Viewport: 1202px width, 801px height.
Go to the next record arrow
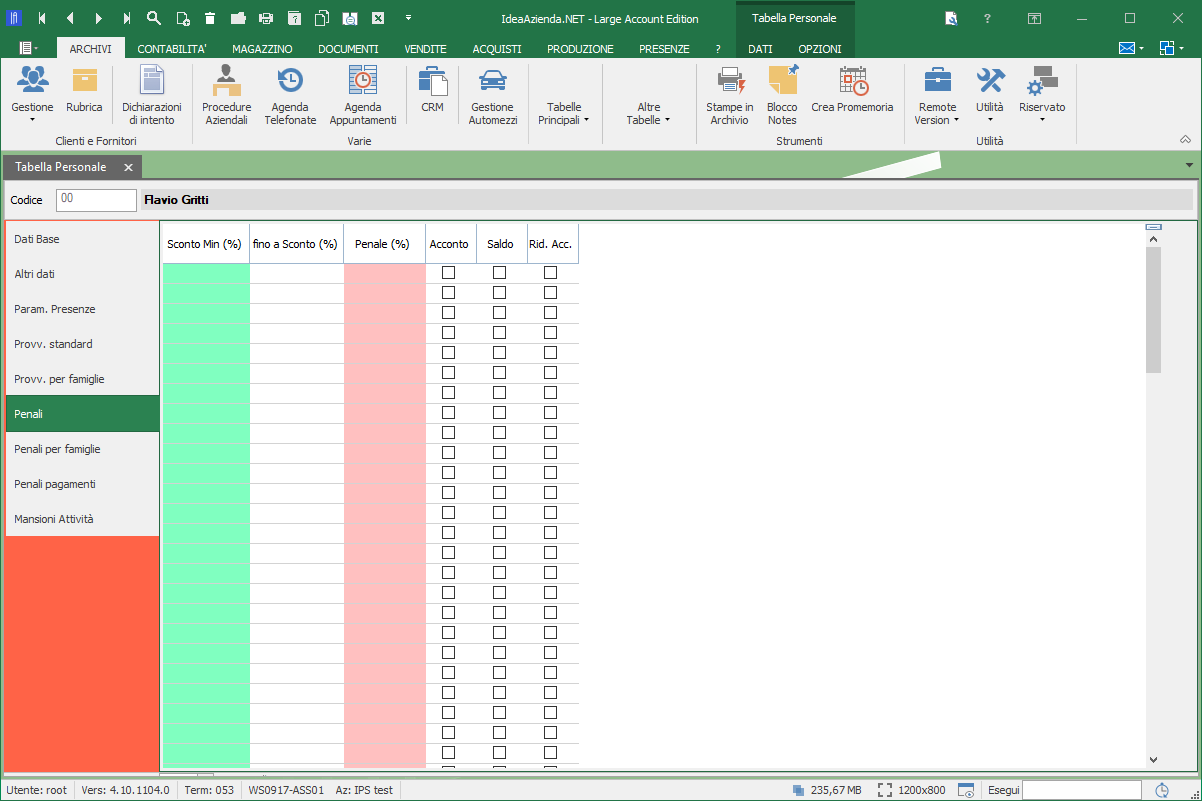pos(98,18)
